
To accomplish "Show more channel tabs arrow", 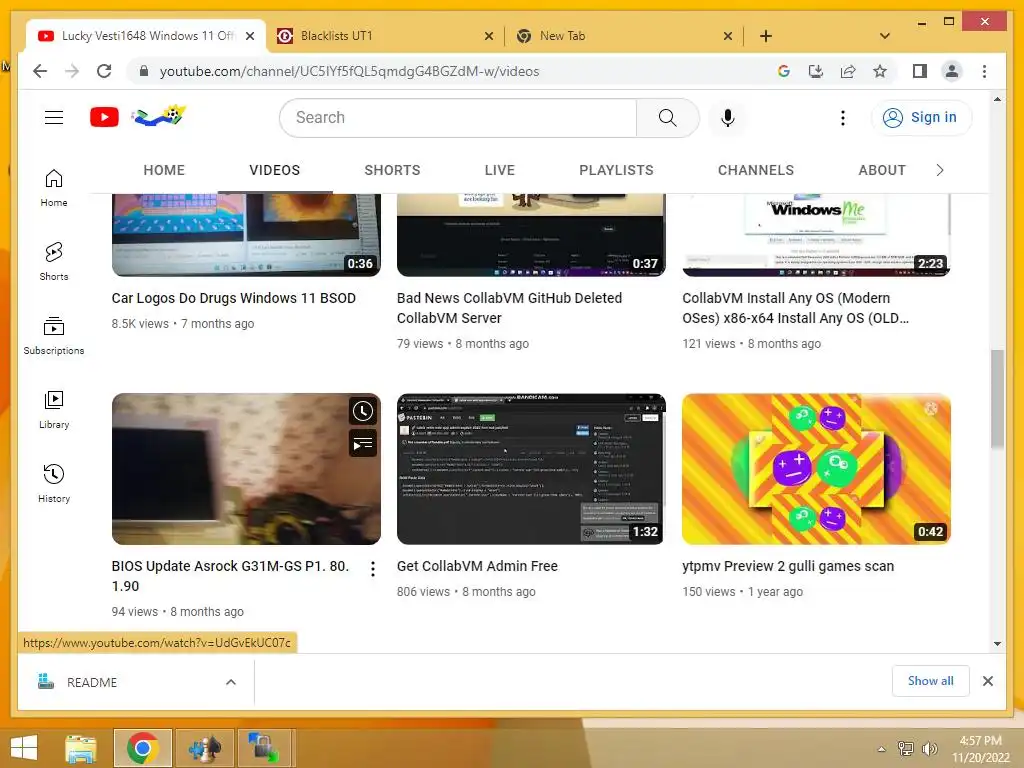I will pyautogui.click(x=940, y=170).
